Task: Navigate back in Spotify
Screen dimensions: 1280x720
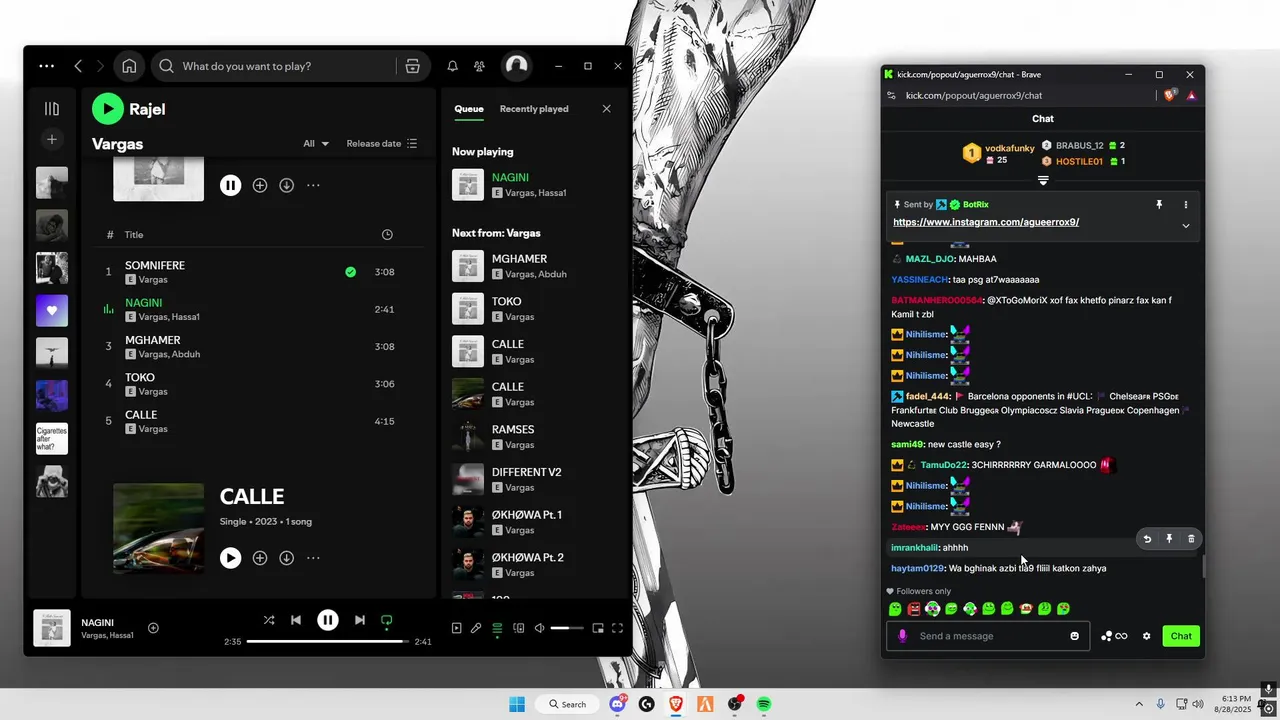Action: tap(78, 66)
